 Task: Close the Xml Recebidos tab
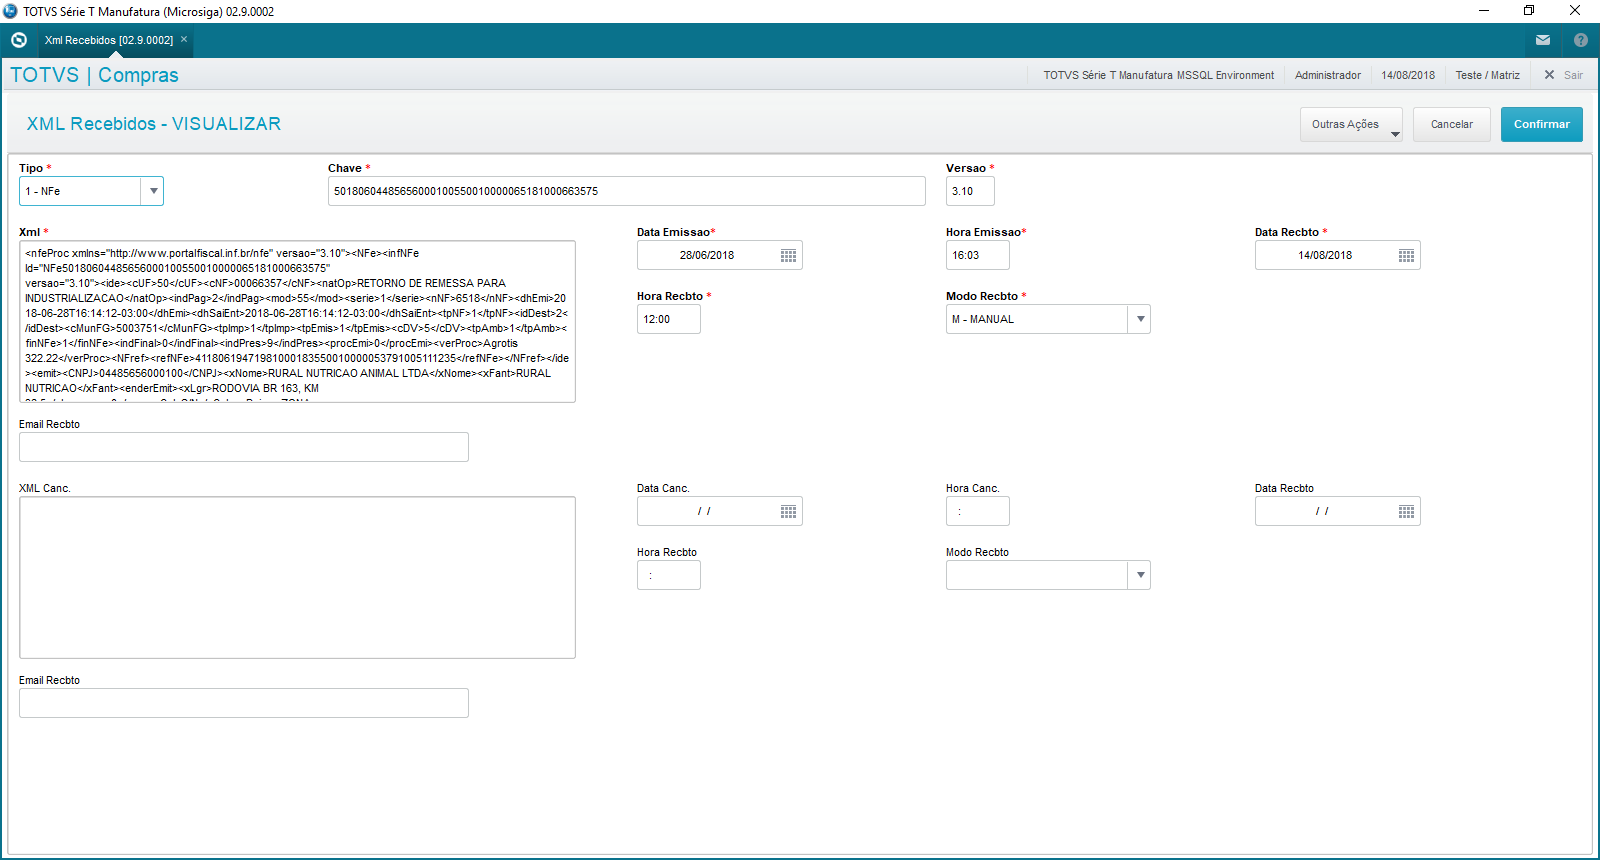click(x=184, y=40)
